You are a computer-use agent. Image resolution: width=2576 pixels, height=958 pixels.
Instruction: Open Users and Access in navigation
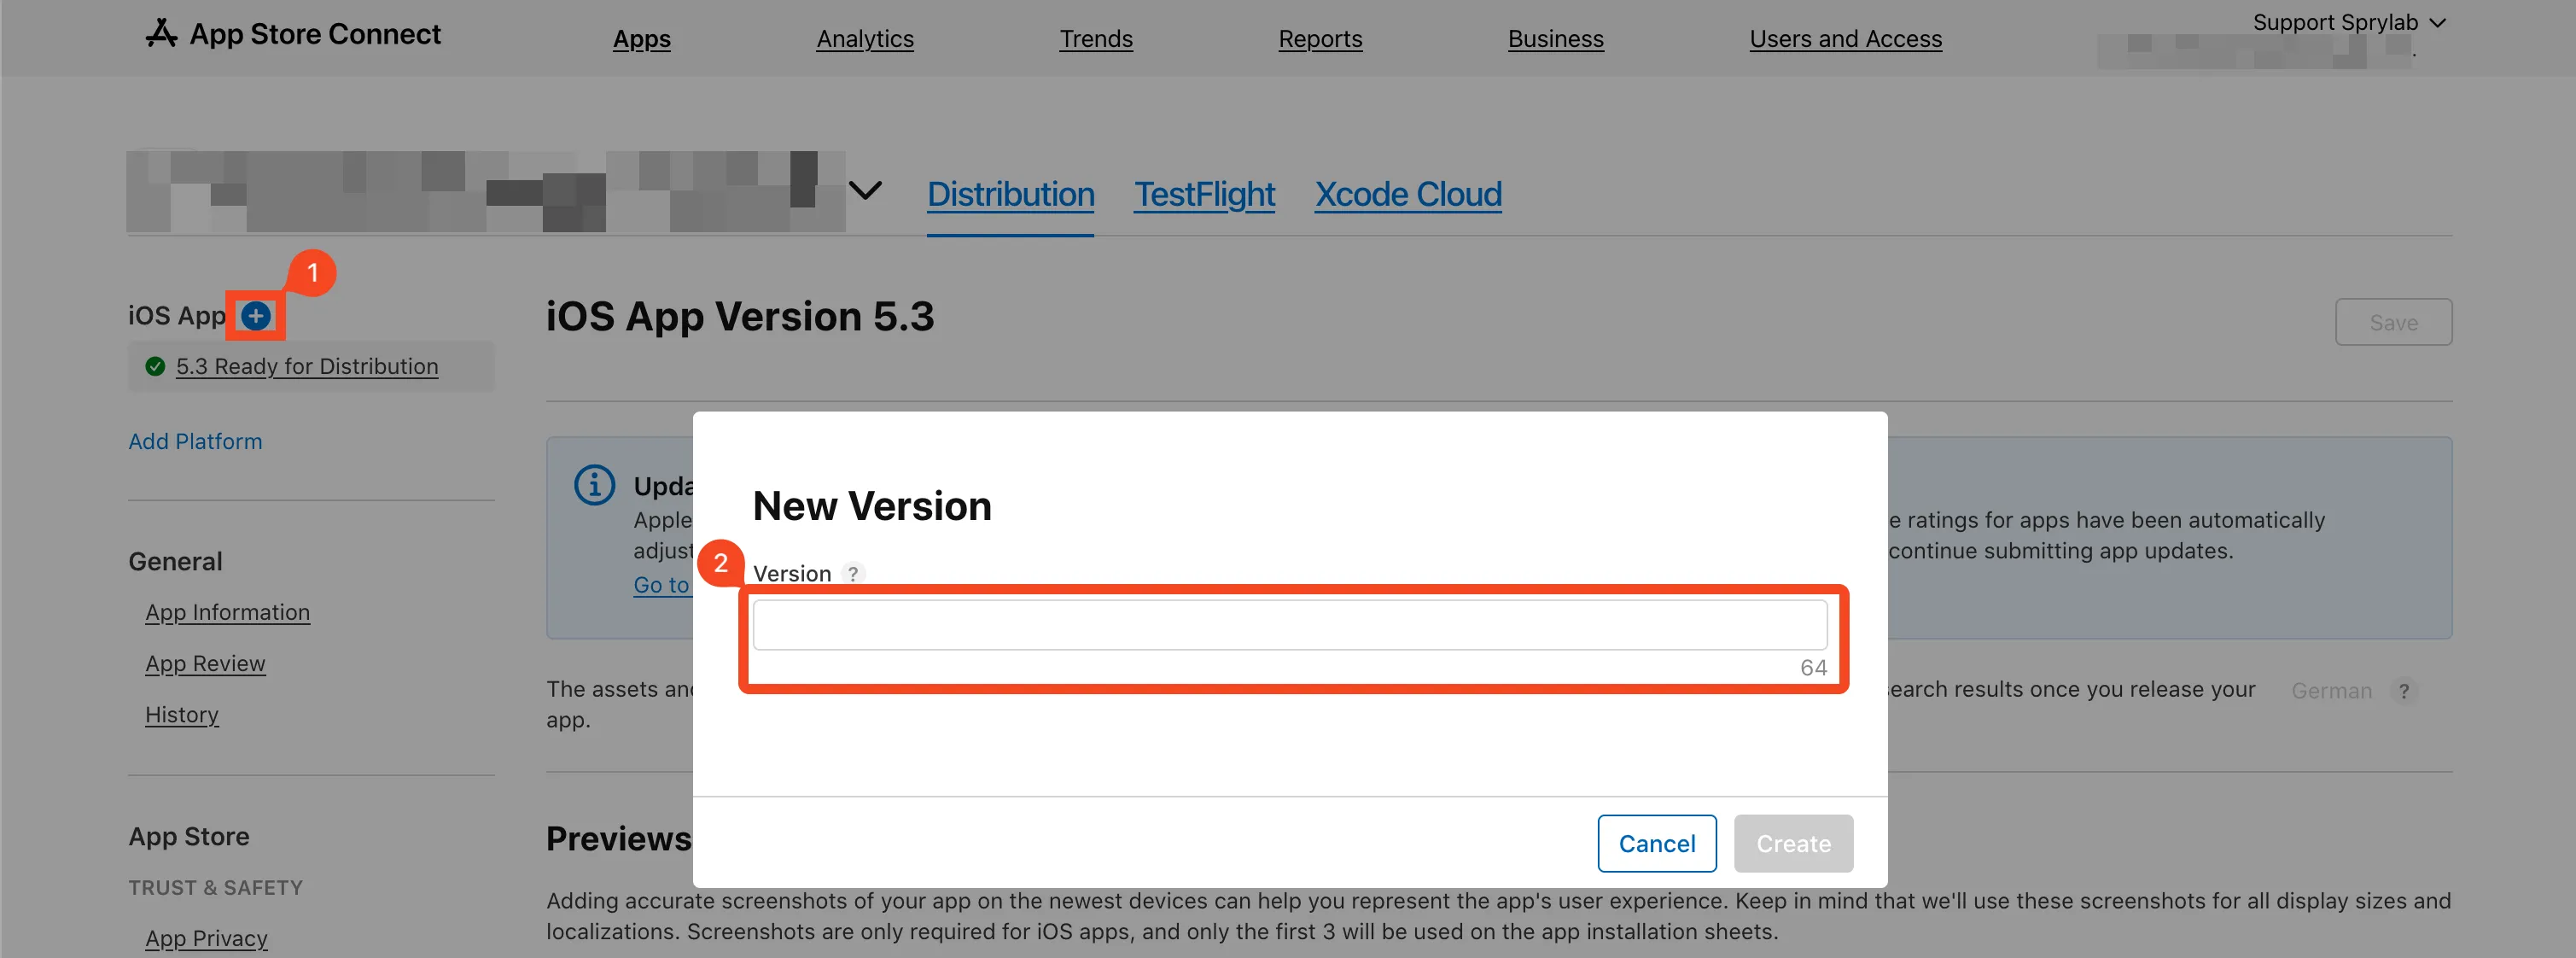1845,39
